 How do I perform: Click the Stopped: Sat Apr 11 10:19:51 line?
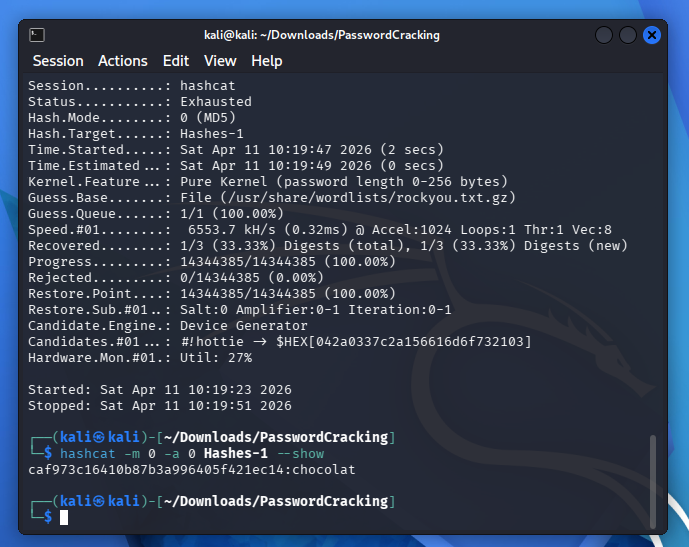pos(160,406)
